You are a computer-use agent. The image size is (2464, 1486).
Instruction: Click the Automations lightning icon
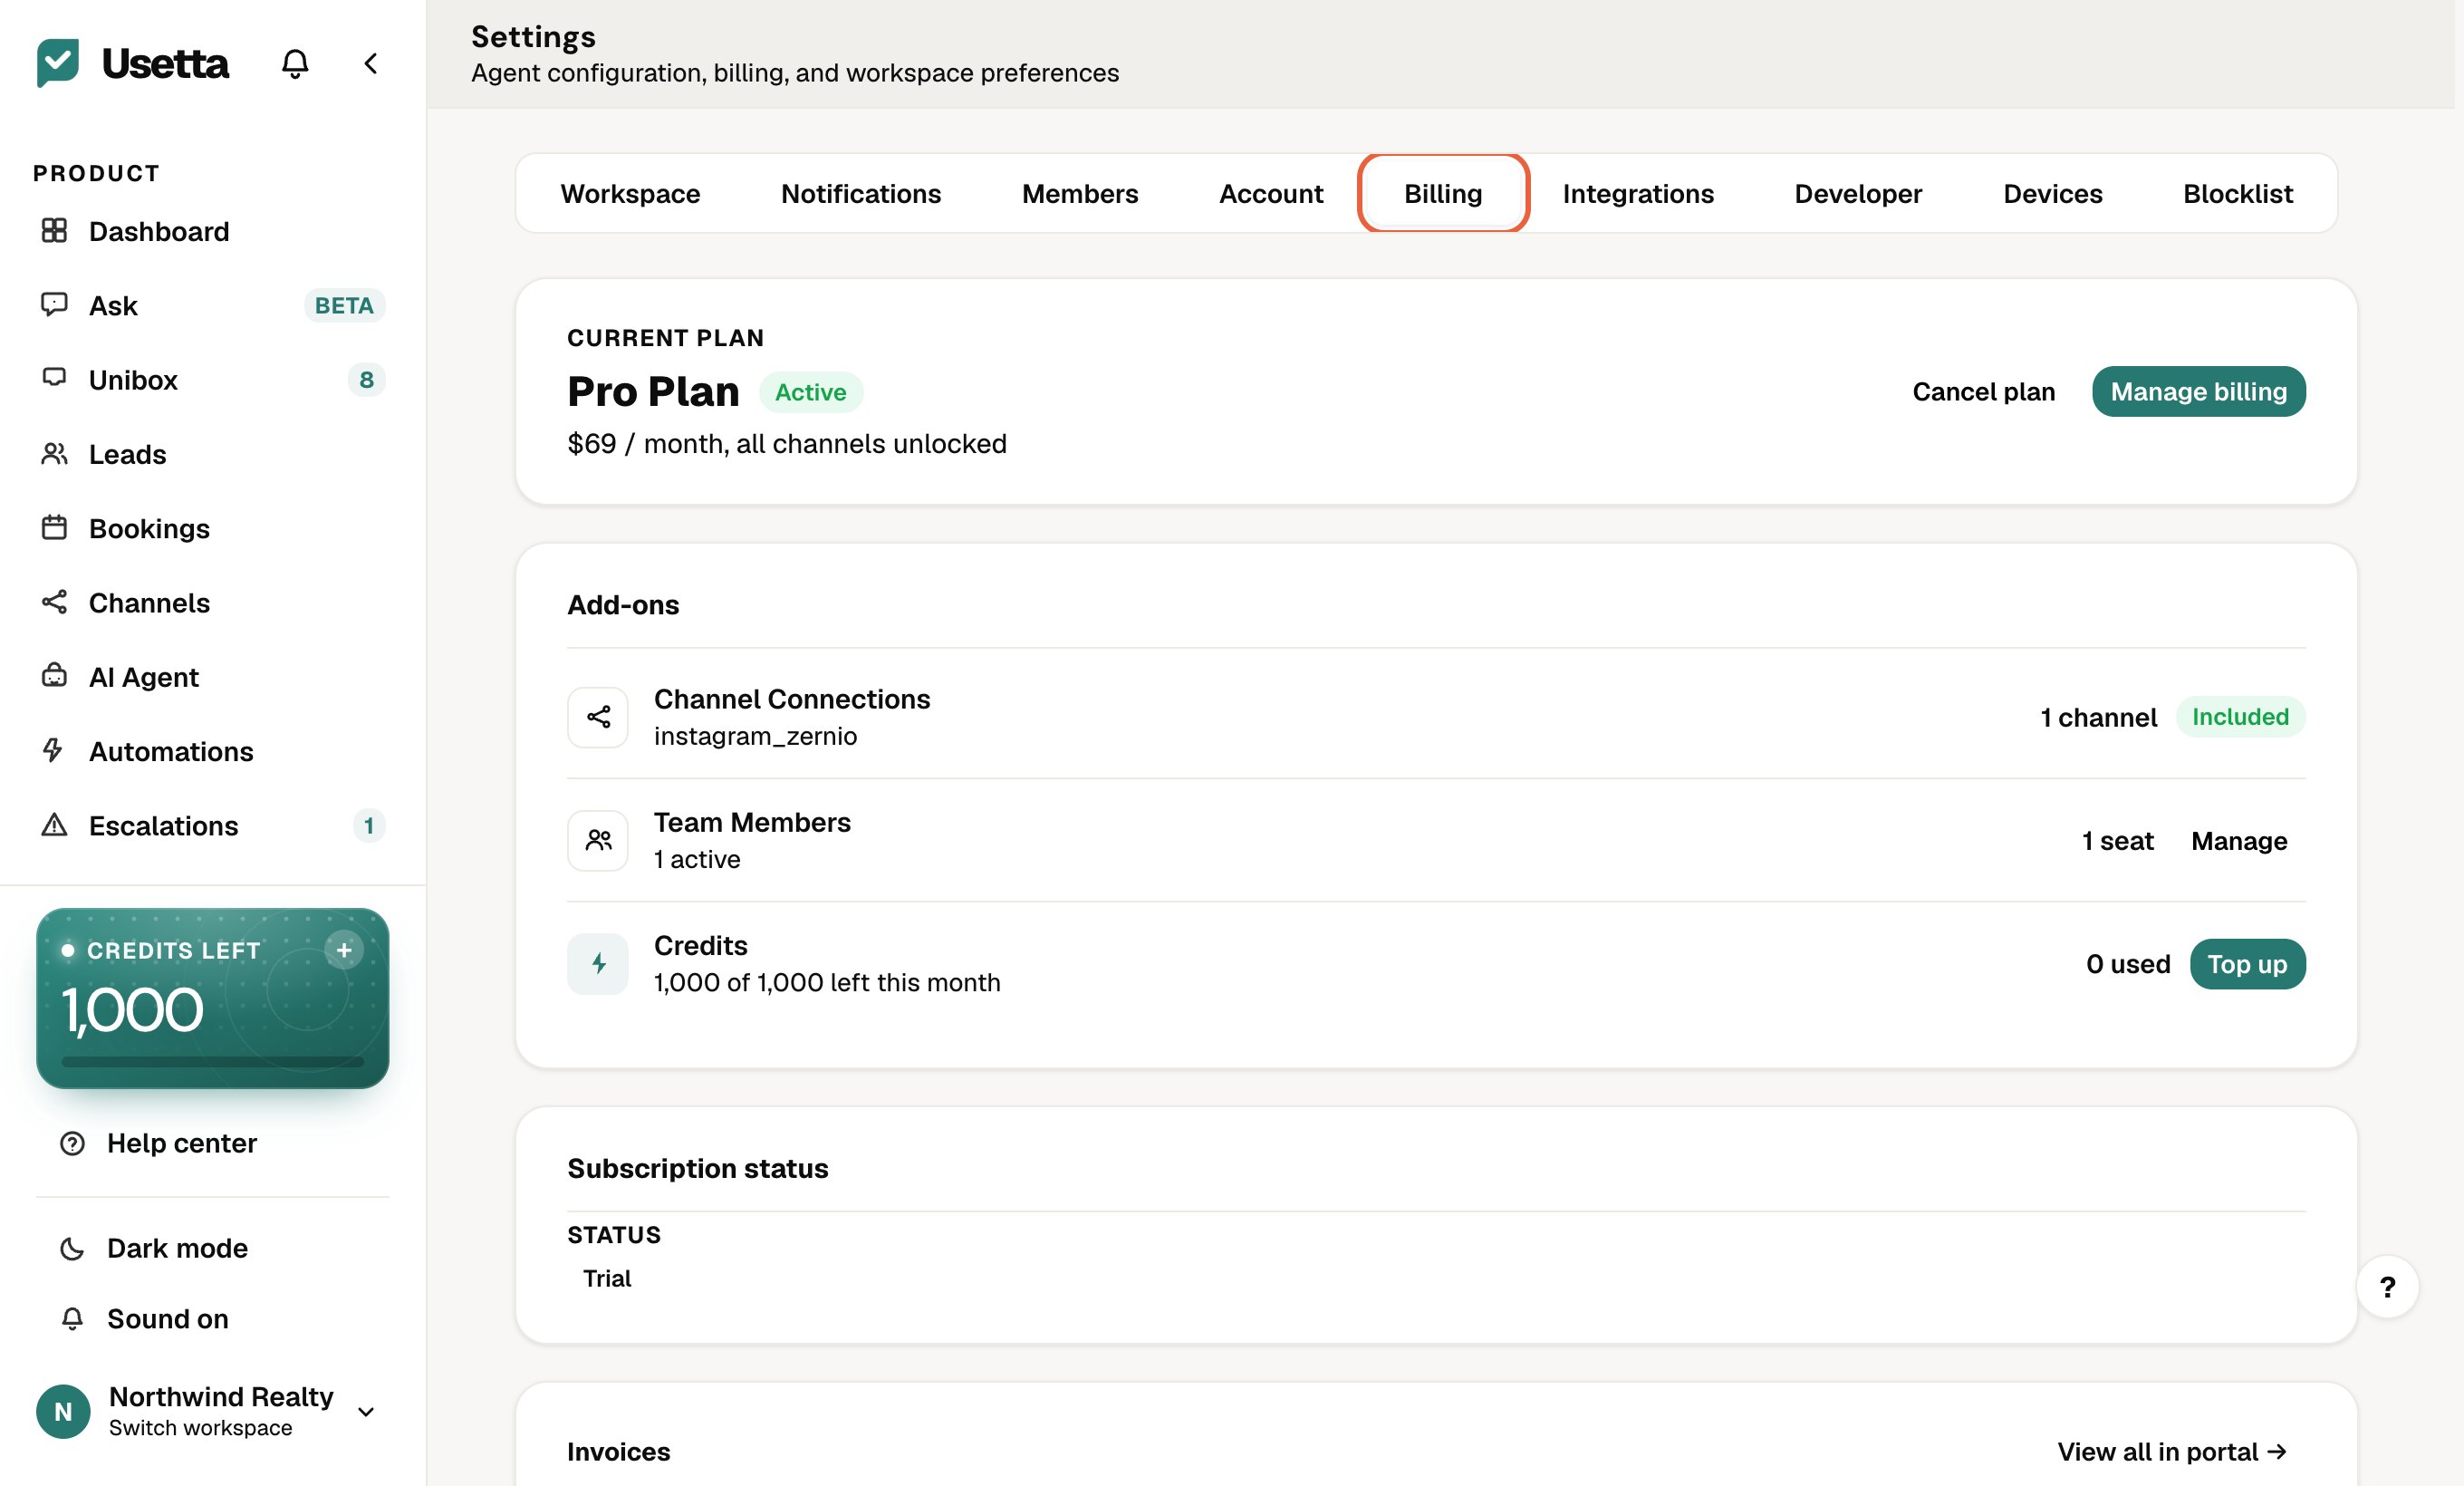coord(53,750)
